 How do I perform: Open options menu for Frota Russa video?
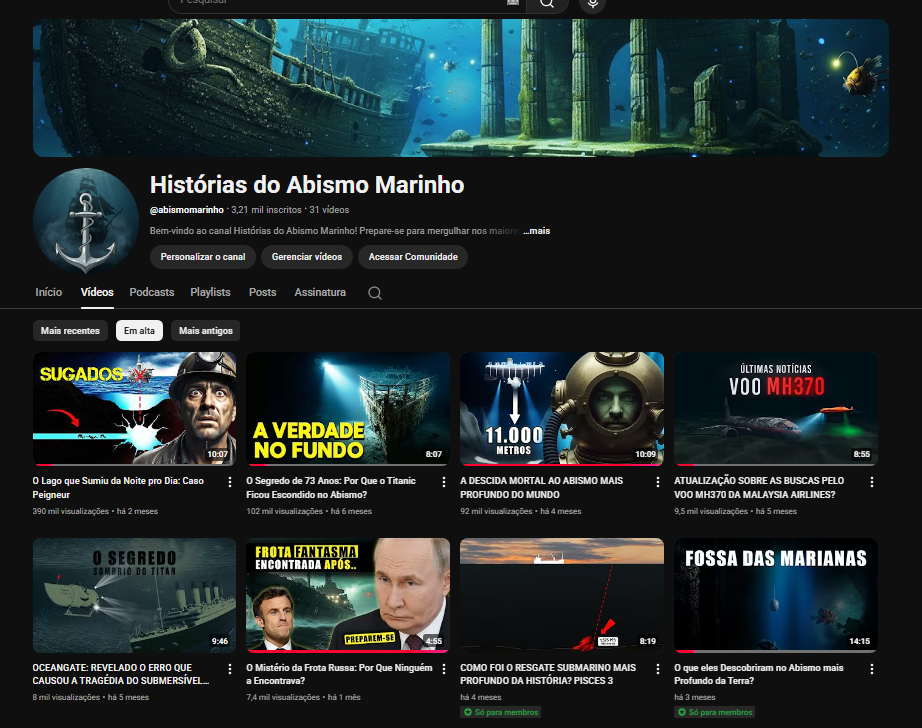coord(443,669)
